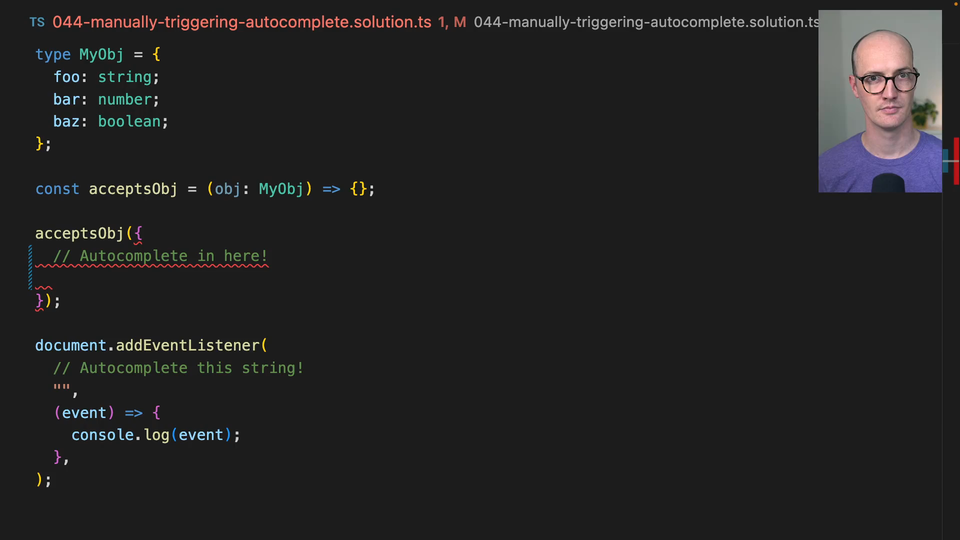Image resolution: width=960 pixels, height=540 pixels.
Task: Click addEventListener method name
Action: (x=187, y=345)
